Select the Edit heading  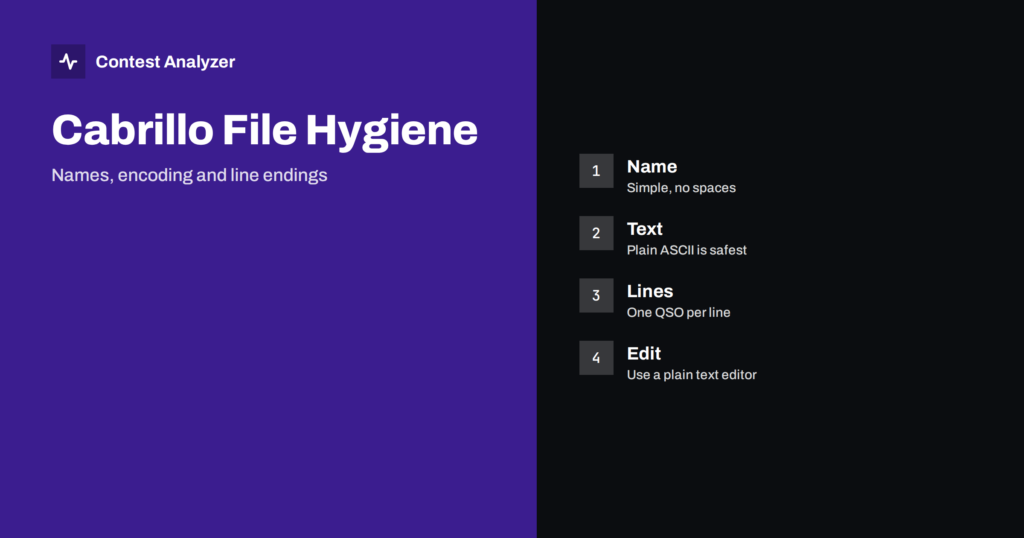tap(644, 353)
